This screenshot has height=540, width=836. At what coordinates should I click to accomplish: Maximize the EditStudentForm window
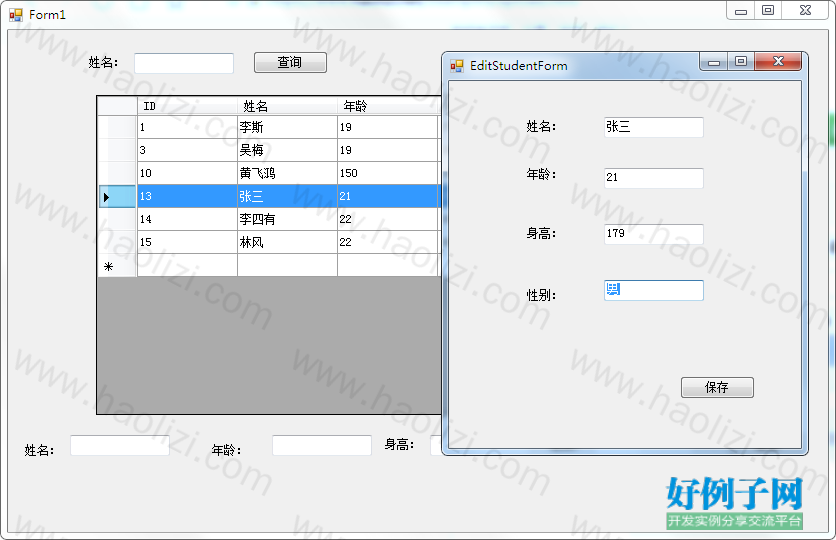pos(741,61)
